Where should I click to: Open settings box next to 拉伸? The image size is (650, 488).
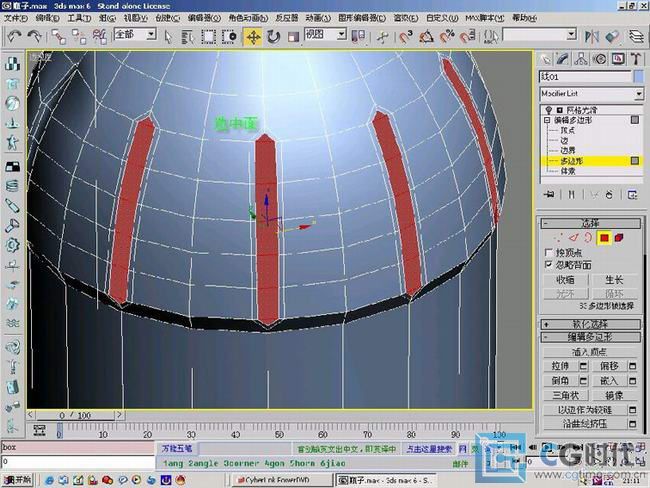[583, 366]
